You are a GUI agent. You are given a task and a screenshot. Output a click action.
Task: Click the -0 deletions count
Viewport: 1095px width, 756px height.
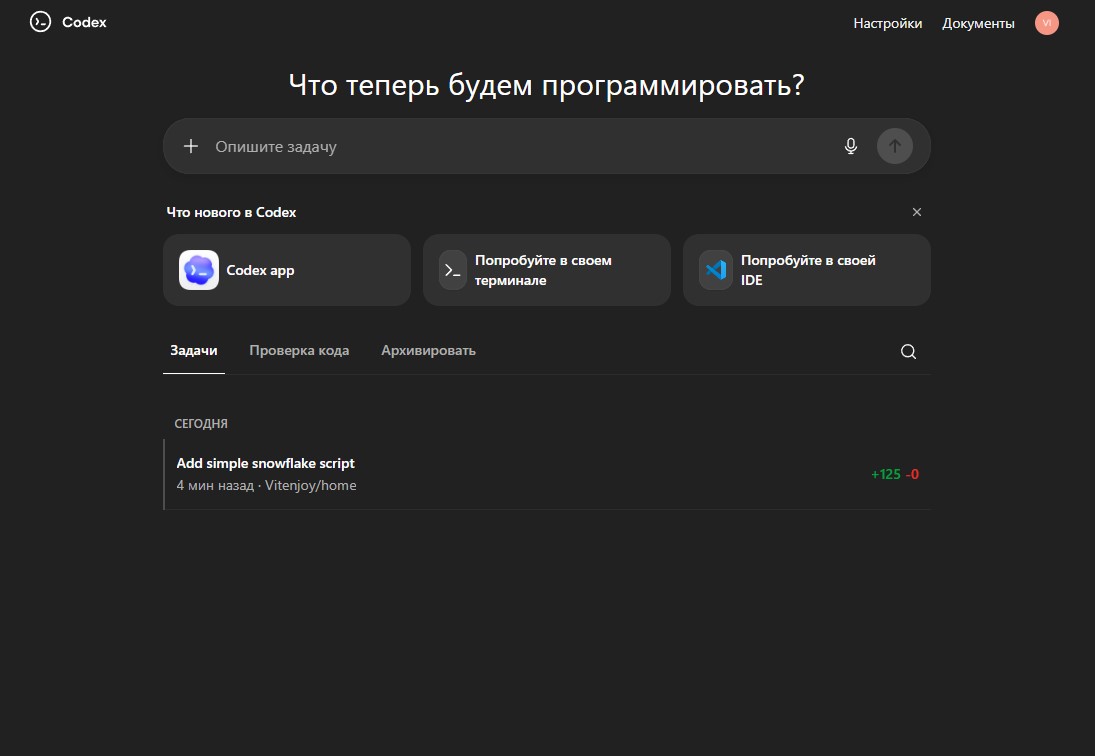click(912, 475)
